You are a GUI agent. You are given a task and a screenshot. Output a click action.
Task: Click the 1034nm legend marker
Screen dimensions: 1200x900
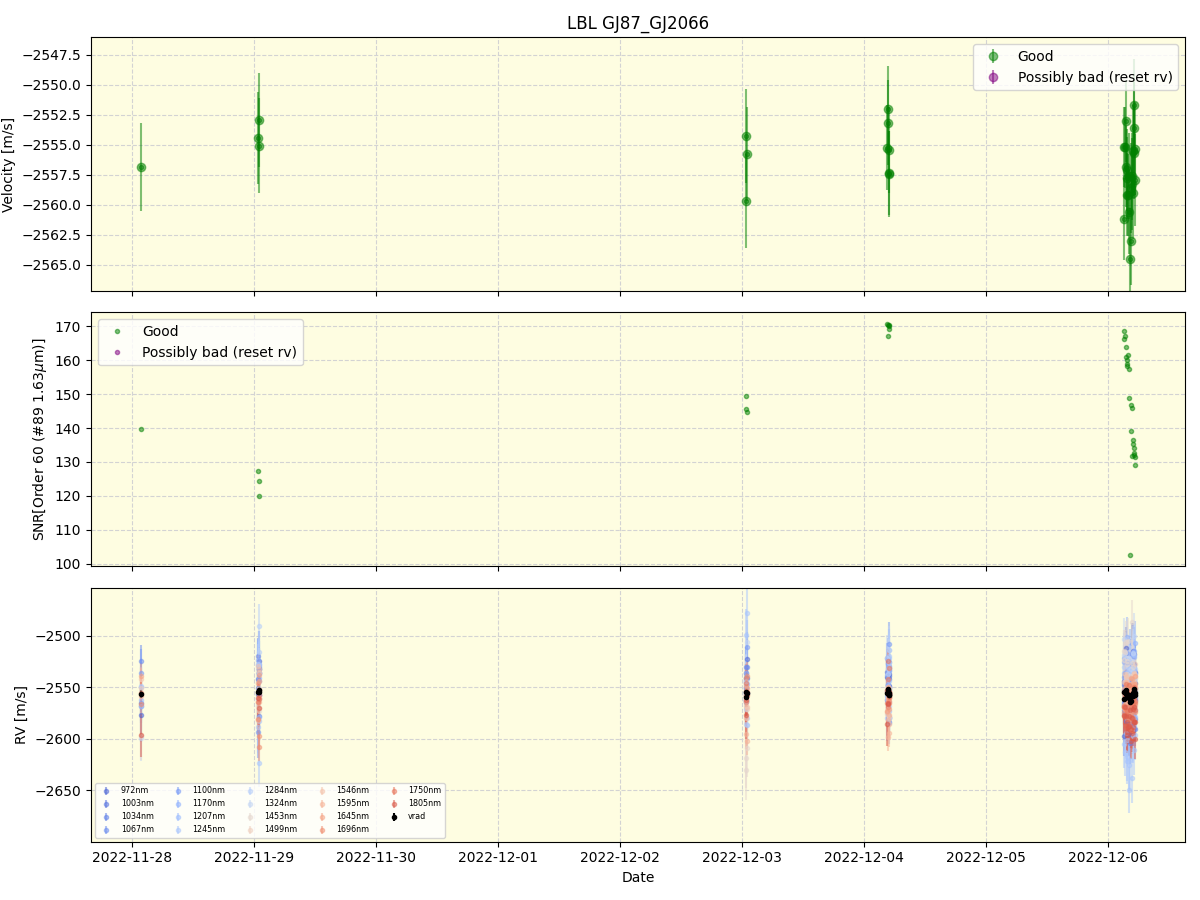point(106,817)
